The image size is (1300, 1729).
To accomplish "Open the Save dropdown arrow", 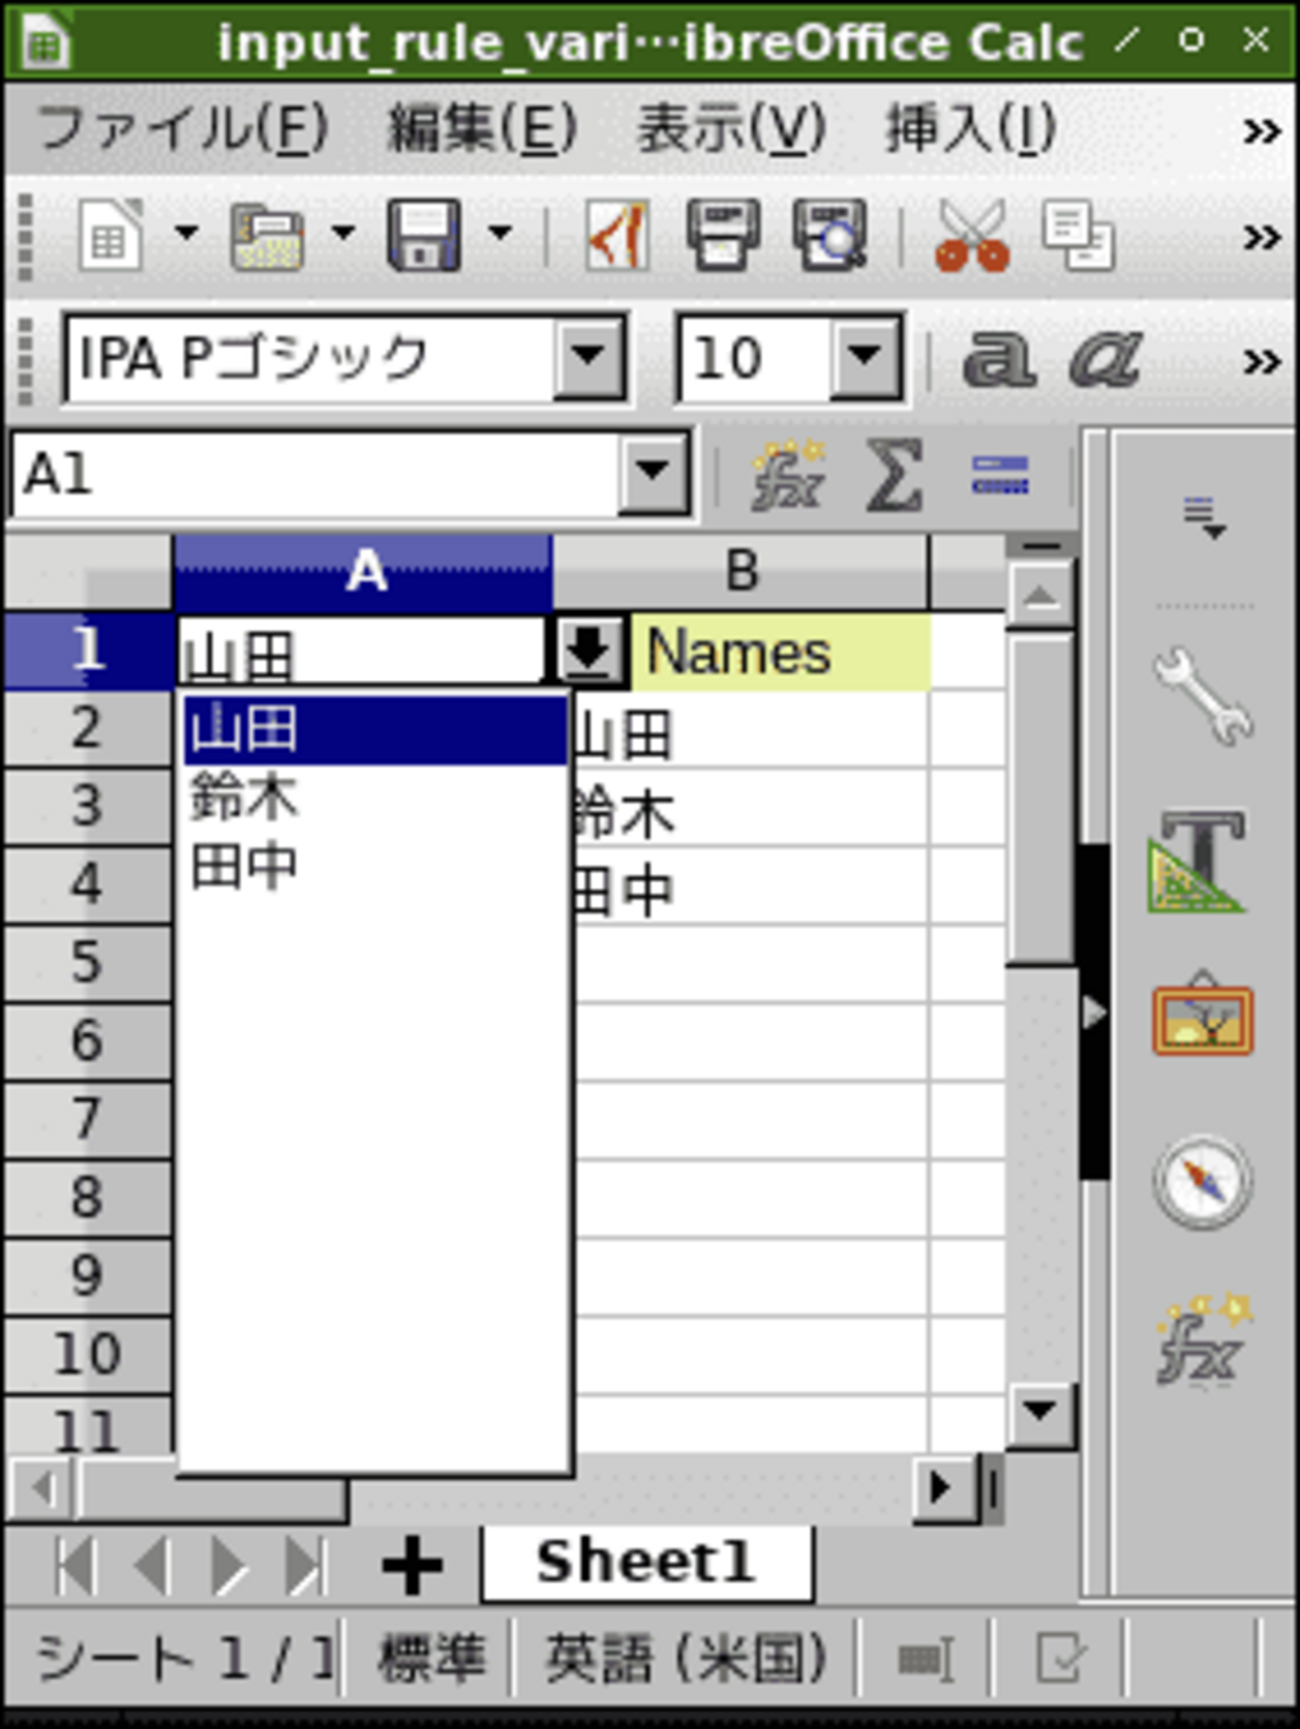I will [500, 234].
